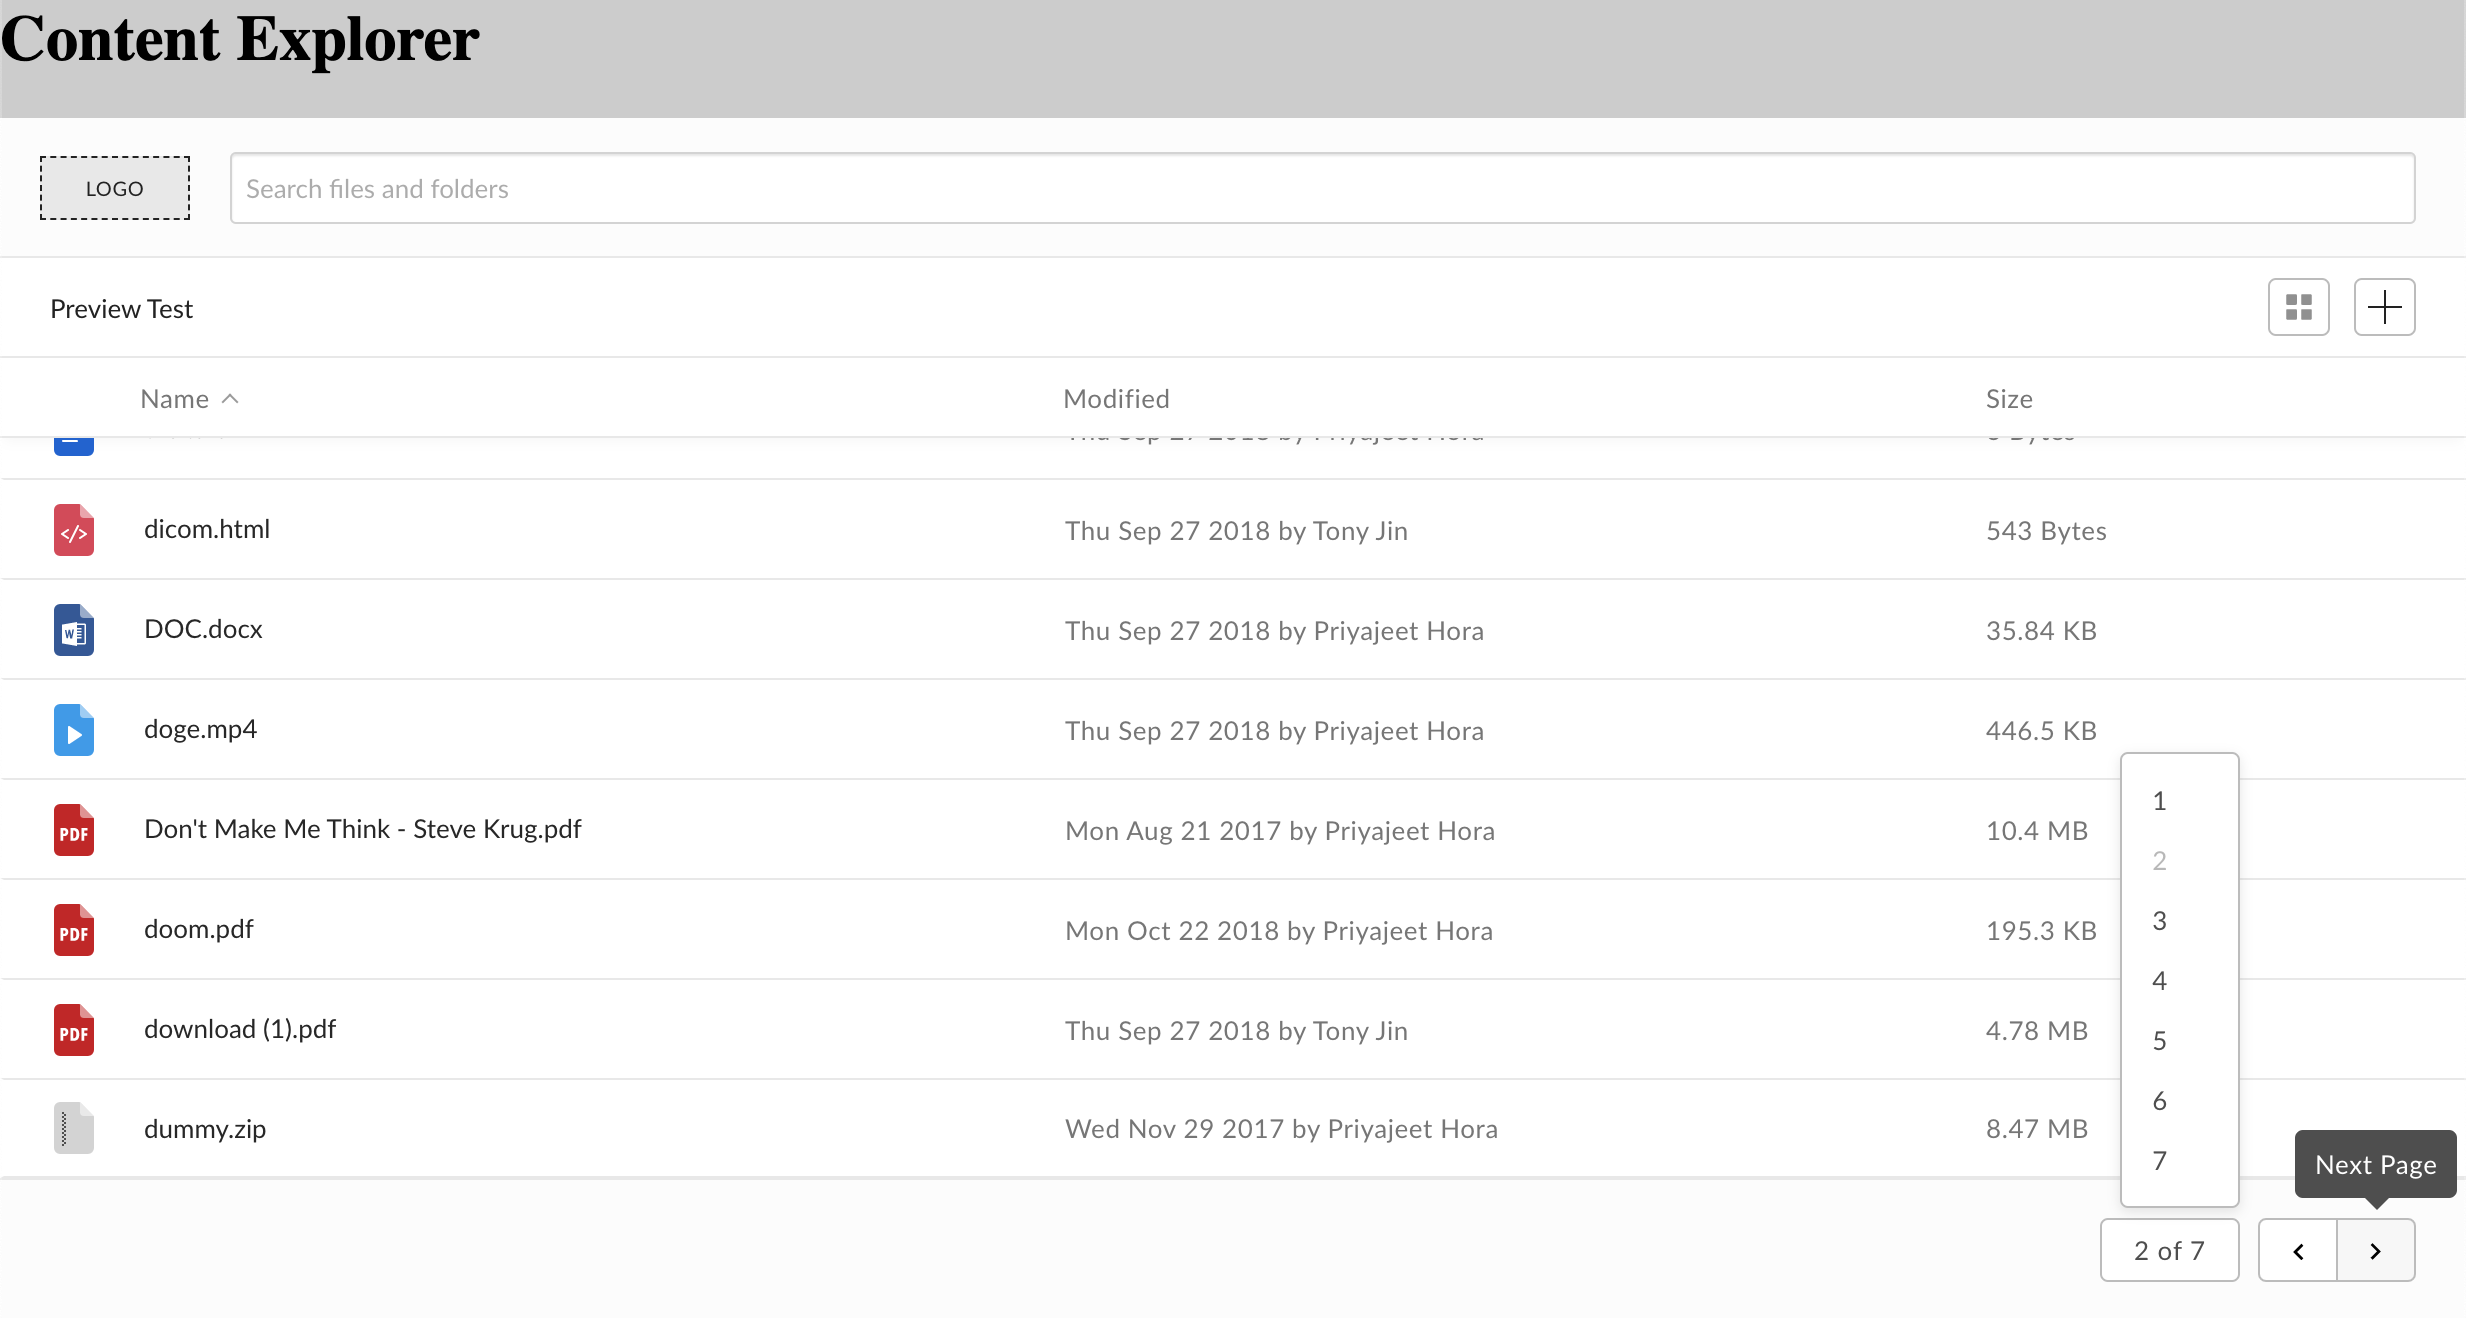Viewport: 2466px width, 1318px height.
Task: Open doom.pdf file name
Action: [x=198, y=929]
